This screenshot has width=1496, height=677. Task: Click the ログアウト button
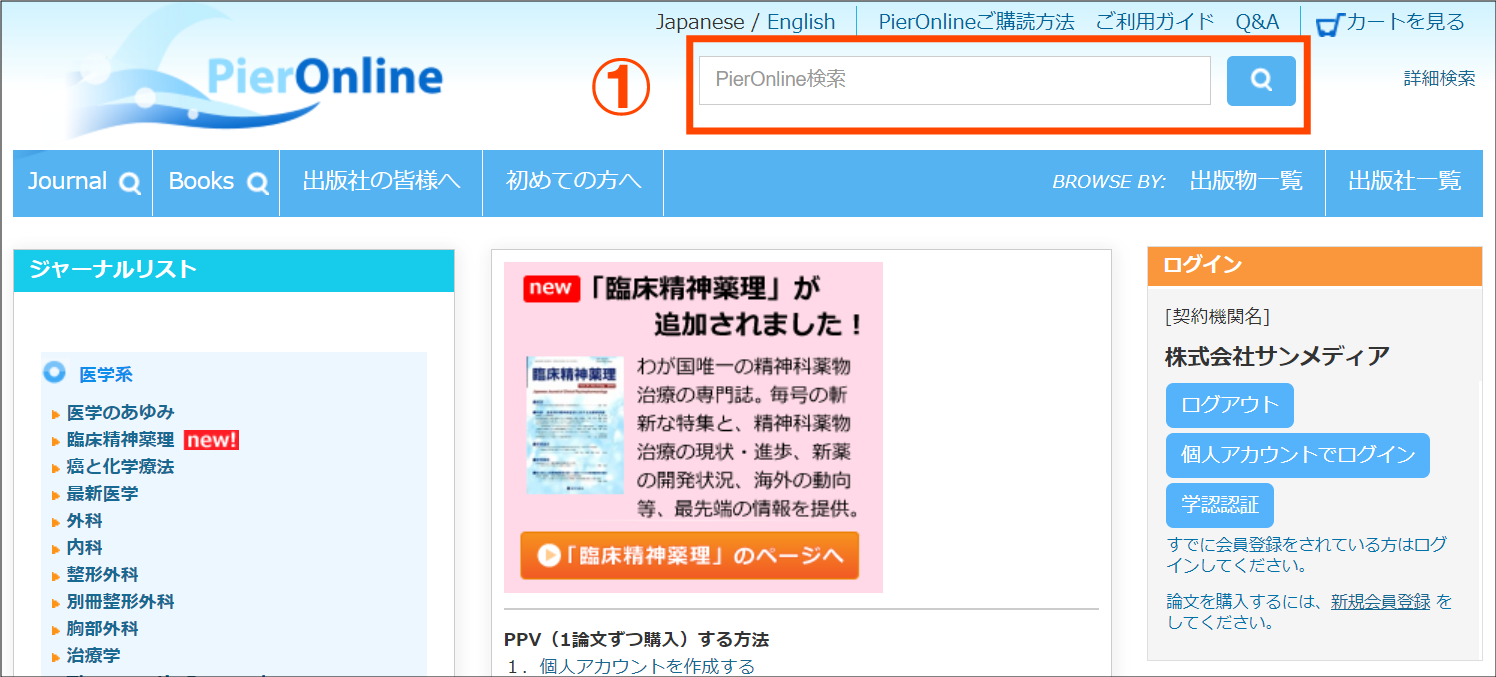coord(1230,405)
